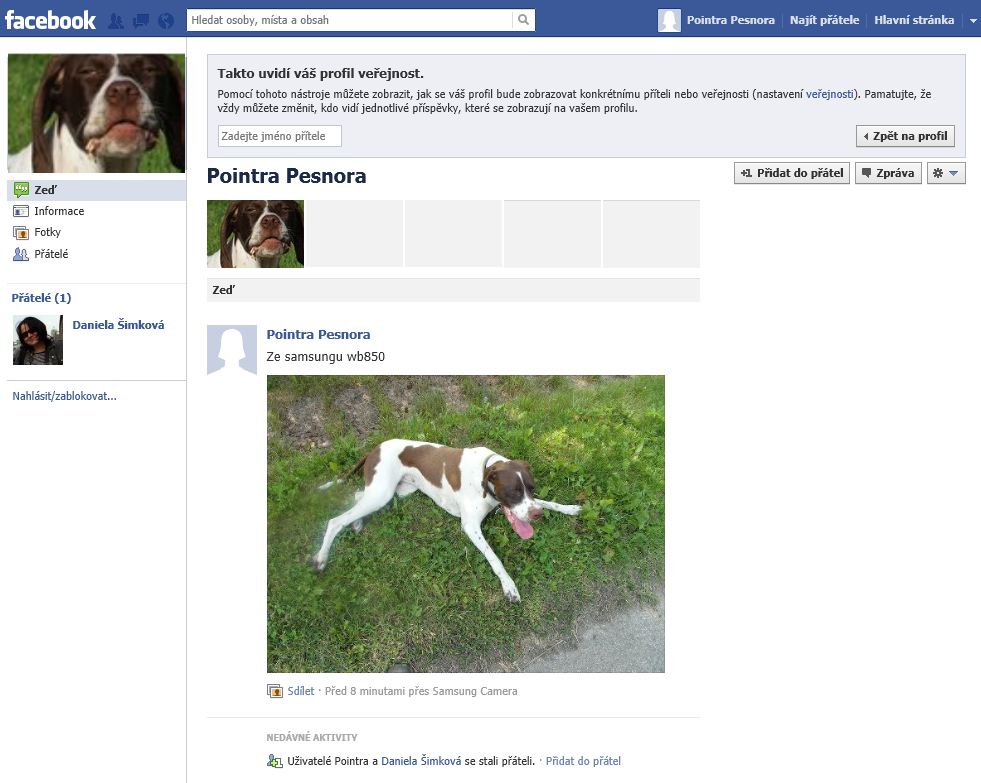981x783 pixels.
Task: Click the post author's silhouette avatar
Action: pos(231,350)
